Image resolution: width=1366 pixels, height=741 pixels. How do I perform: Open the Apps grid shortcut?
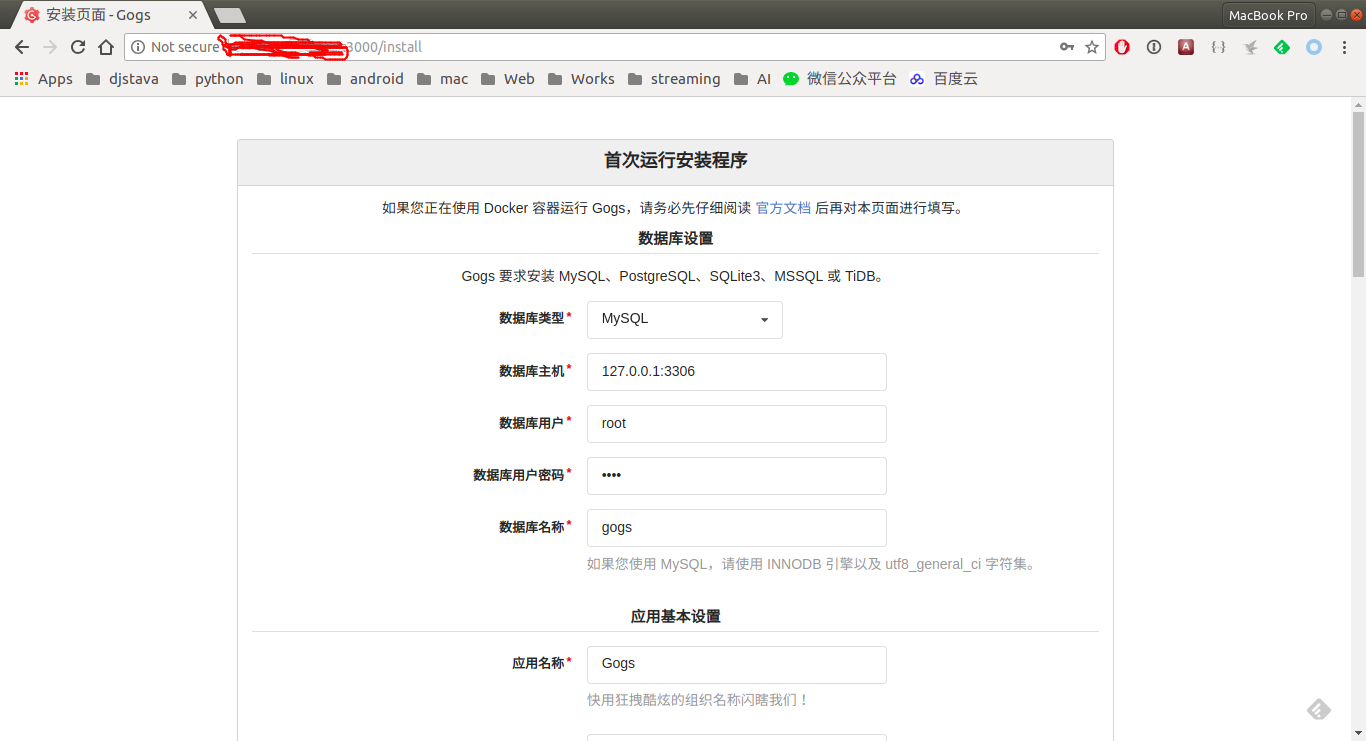(x=43, y=79)
